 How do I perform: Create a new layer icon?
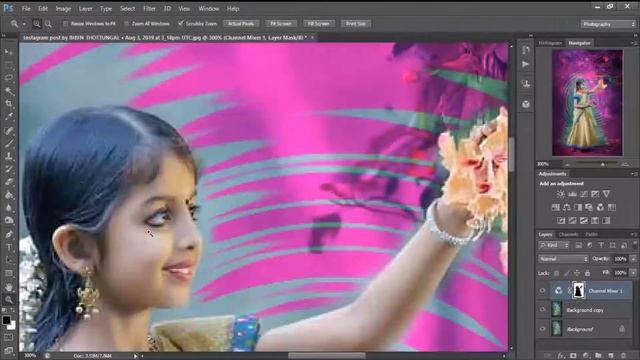611,356
